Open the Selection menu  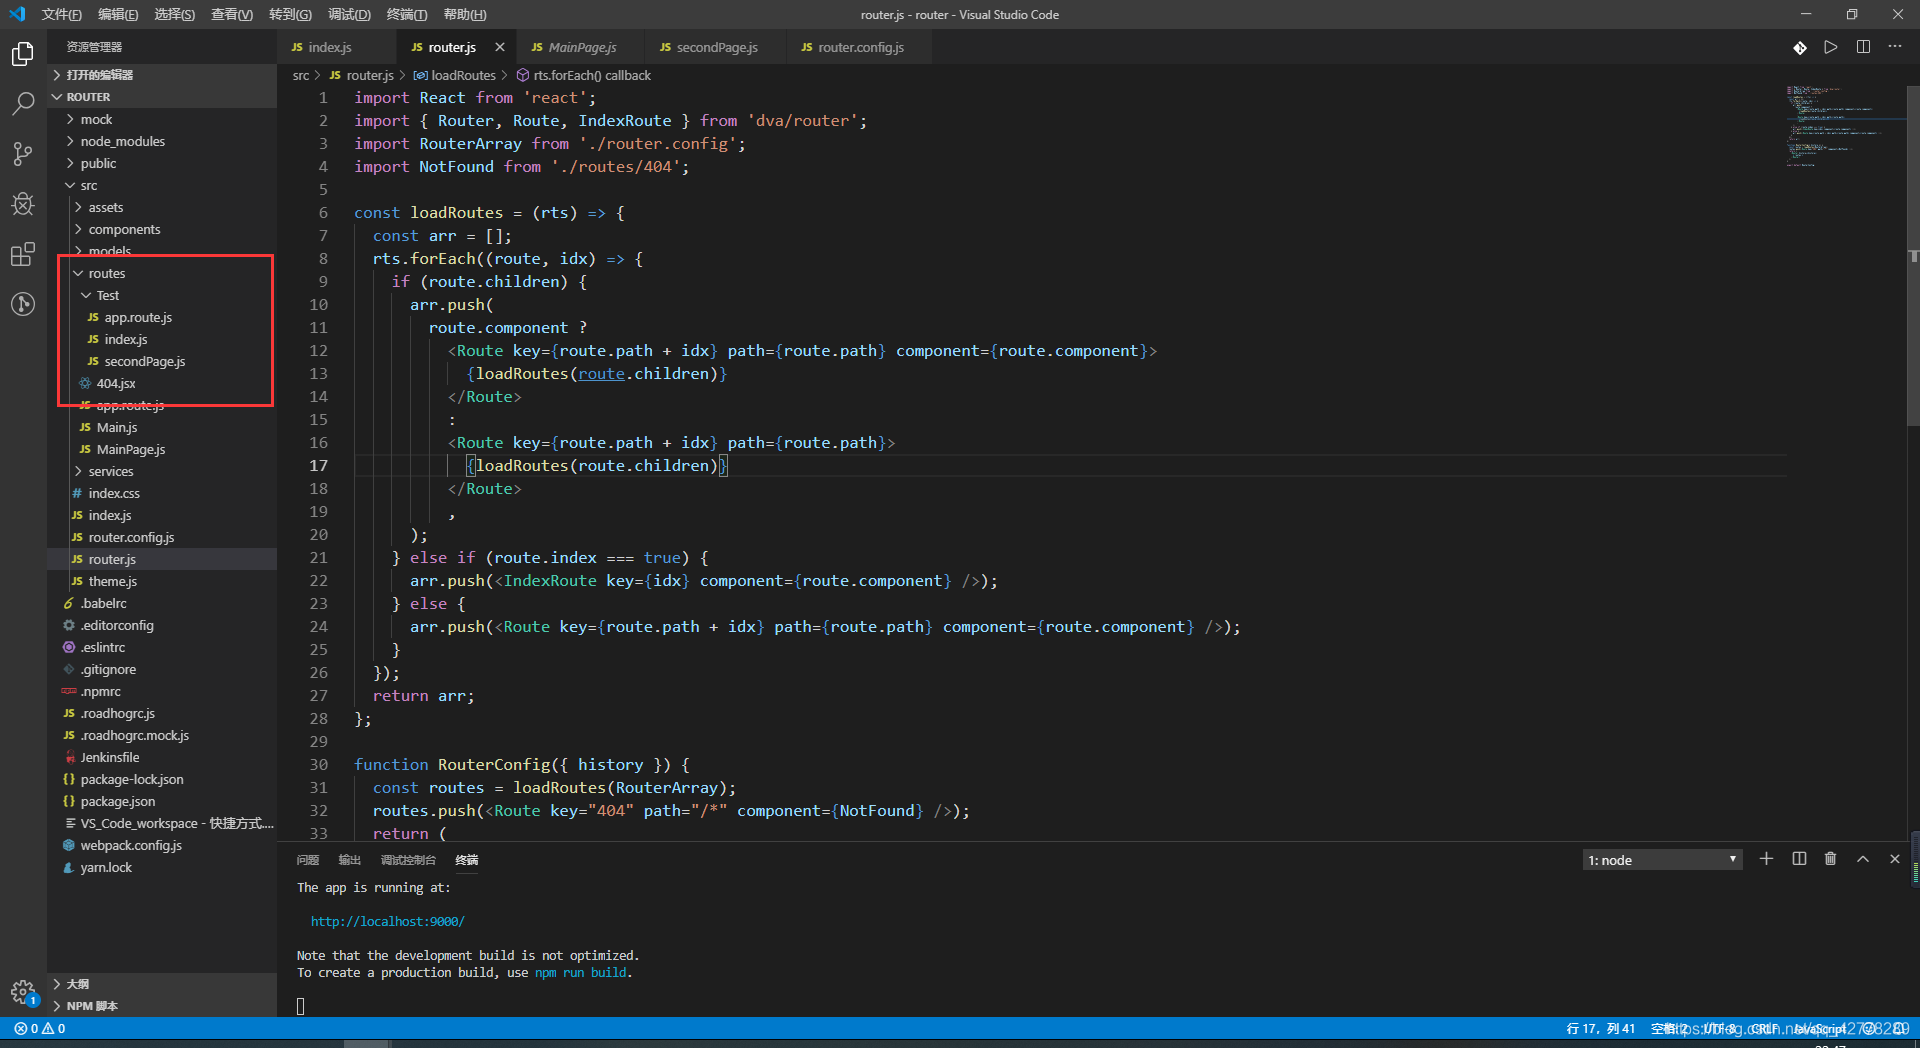[x=175, y=14]
